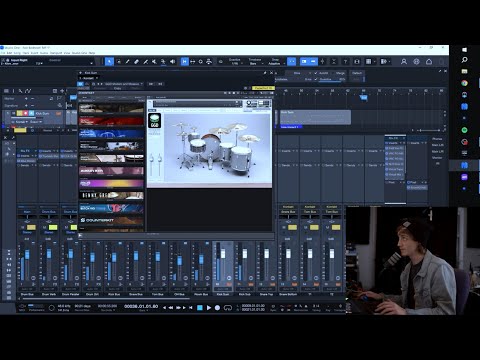Click the Kick Sum mixer channel fader

(x=223, y=254)
